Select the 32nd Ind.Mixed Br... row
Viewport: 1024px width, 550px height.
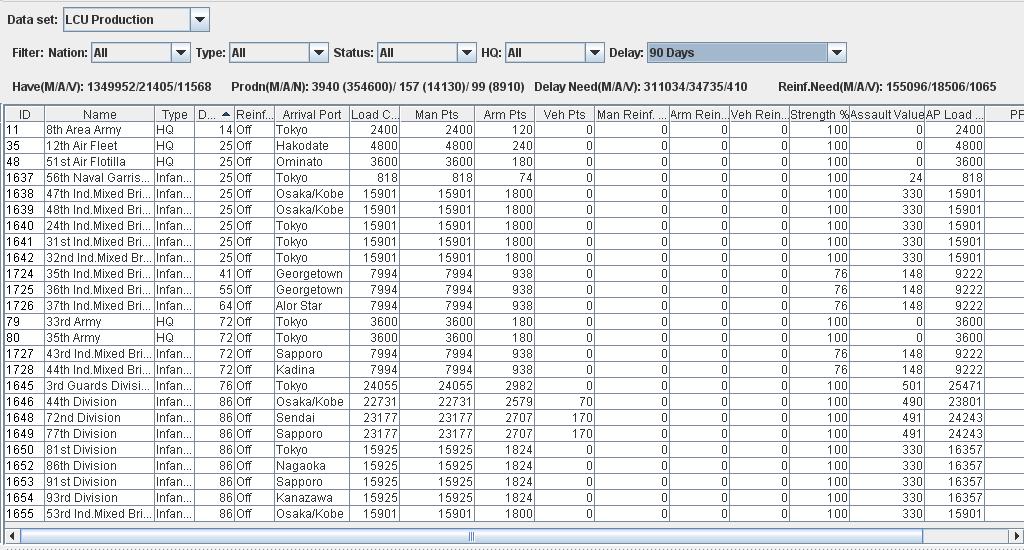[514, 258]
